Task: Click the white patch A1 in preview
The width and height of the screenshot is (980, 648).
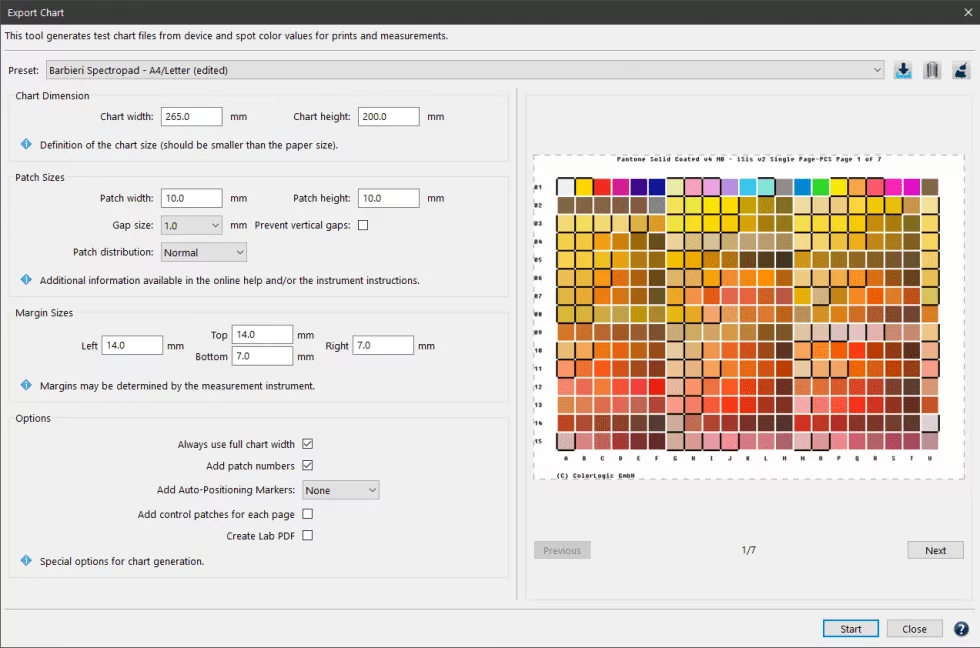Action: click(x=566, y=187)
